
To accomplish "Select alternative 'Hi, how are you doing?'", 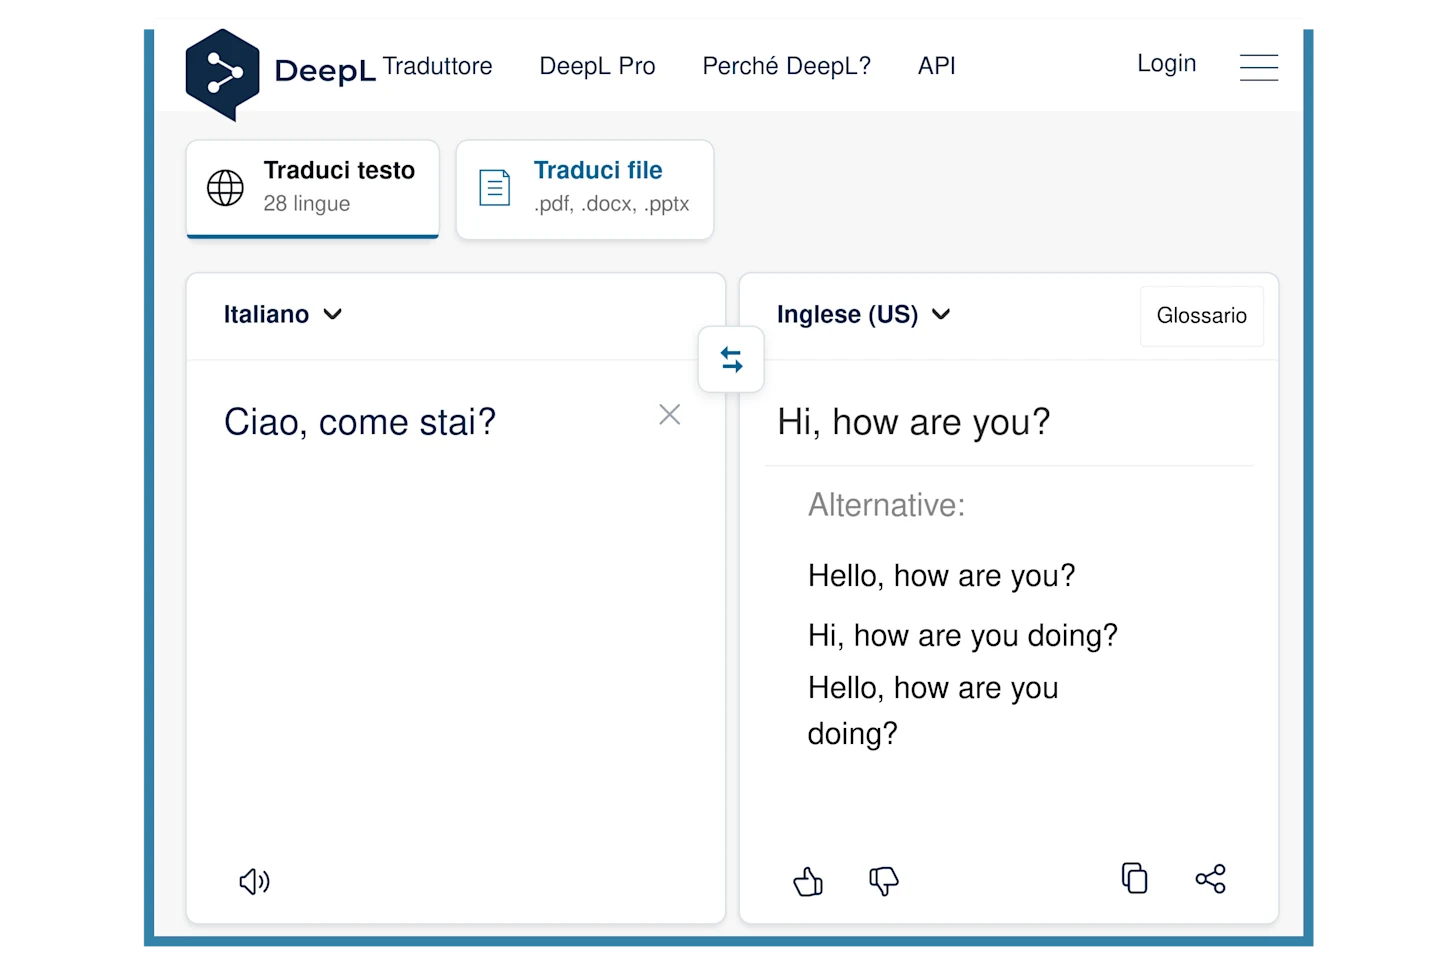I will [962, 636].
